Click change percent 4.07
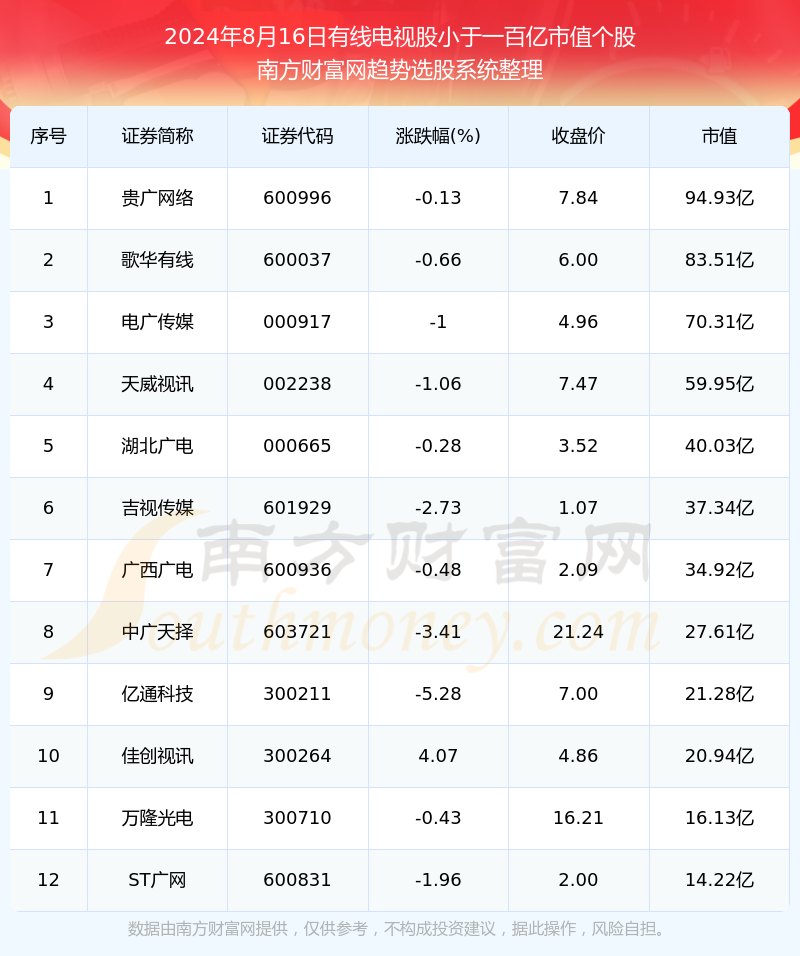The image size is (800, 956). 438,756
